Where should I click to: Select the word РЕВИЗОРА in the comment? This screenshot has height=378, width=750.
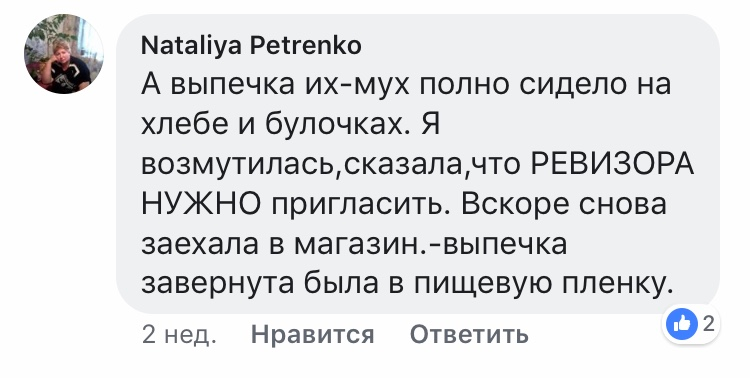click(x=612, y=165)
